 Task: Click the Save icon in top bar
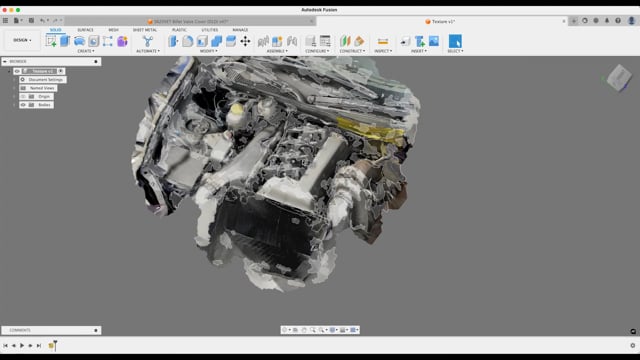pos(31,20)
